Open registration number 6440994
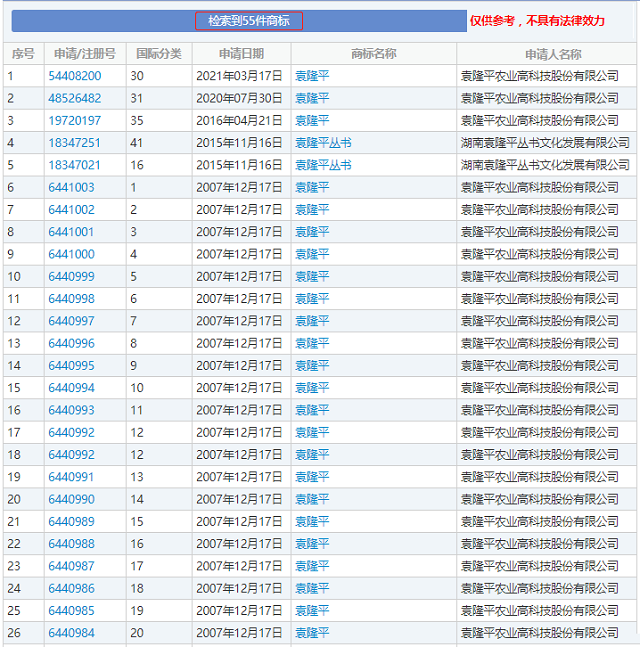The height and width of the screenshot is (647, 640). pos(71,388)
